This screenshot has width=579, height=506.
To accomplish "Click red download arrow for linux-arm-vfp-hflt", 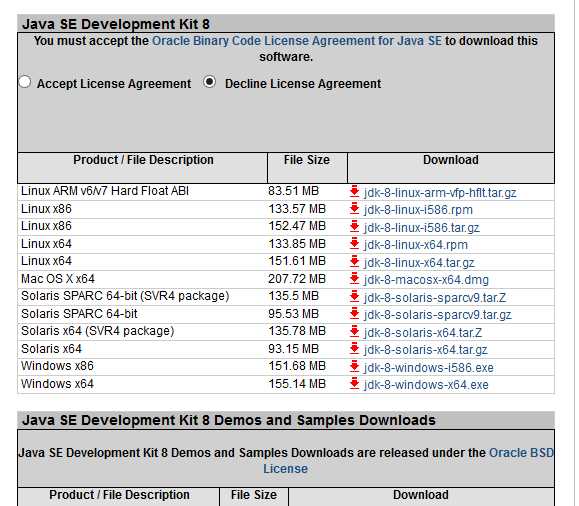I will 354,191.
